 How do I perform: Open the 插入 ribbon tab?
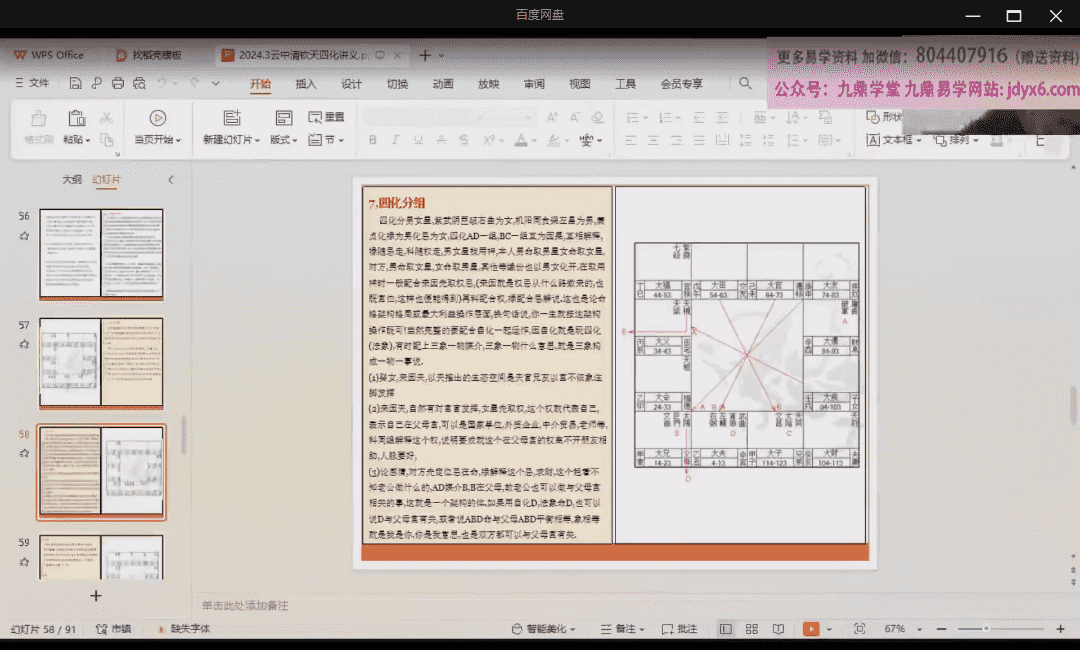tap(306, 84)
